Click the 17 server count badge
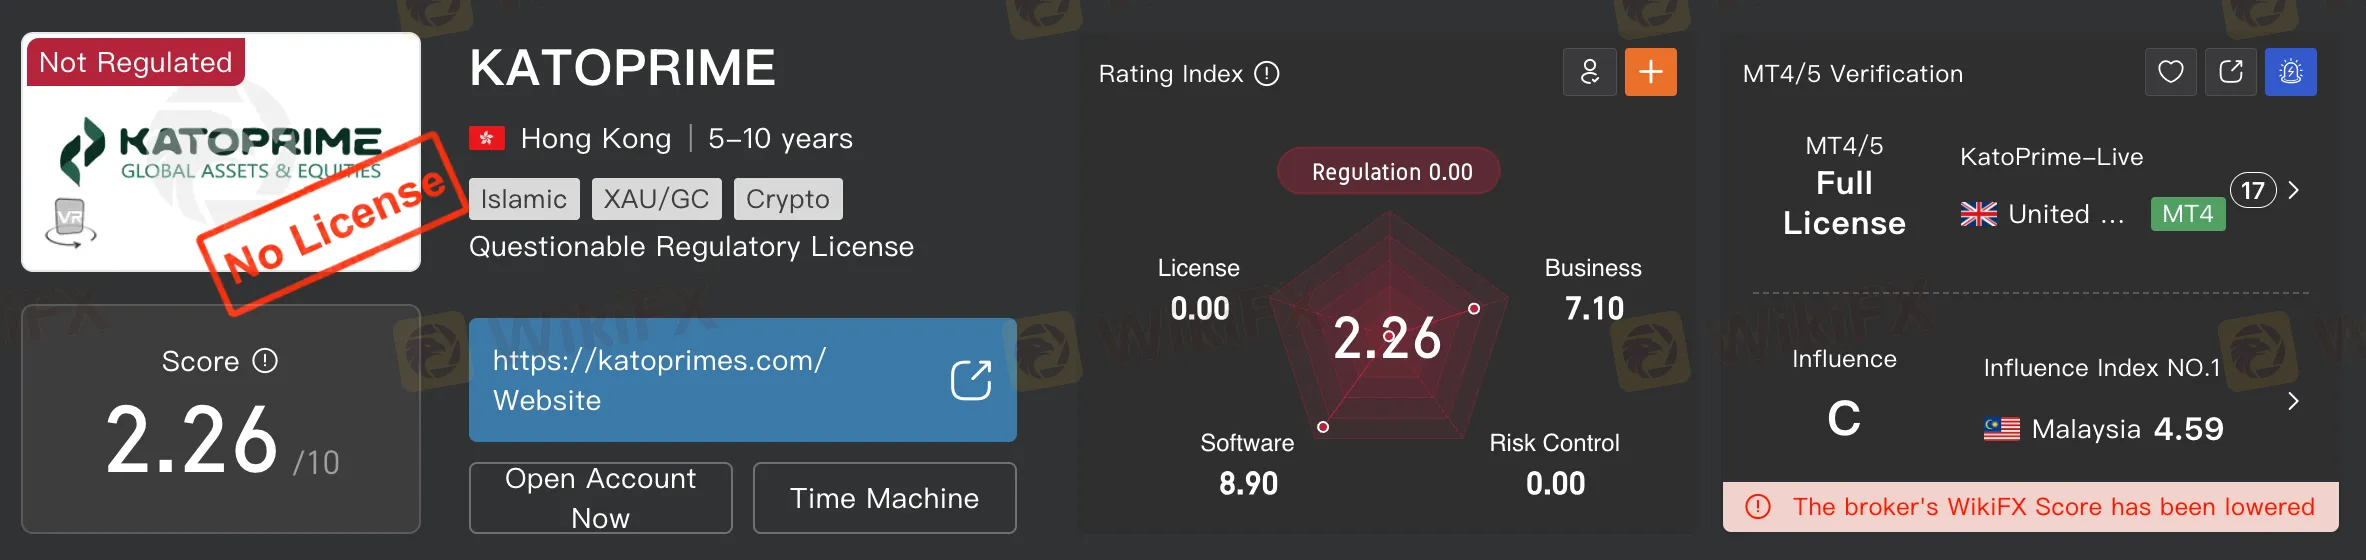Viewport: 2366px width, 560px height. pyautogui.click(x=2253, y=190)
